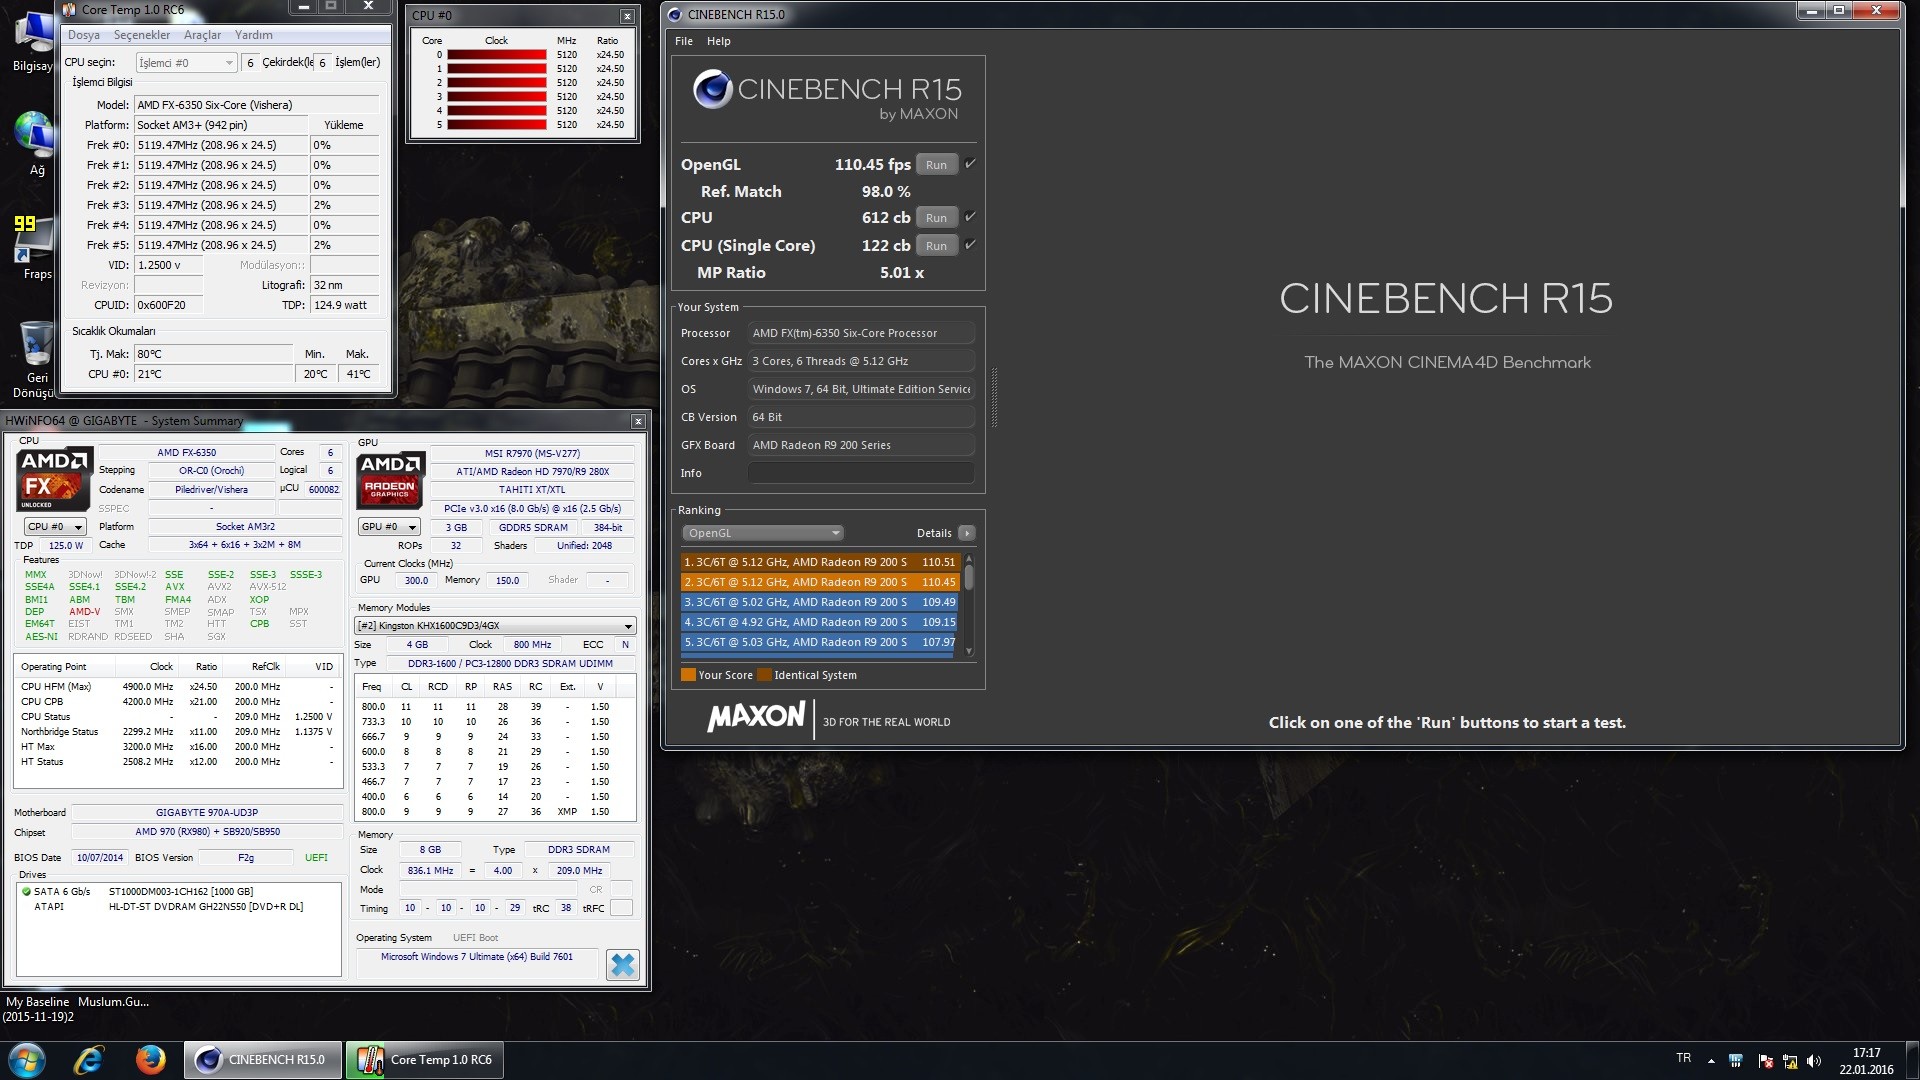Click Muslum.Gu... desktop file

113,1001
